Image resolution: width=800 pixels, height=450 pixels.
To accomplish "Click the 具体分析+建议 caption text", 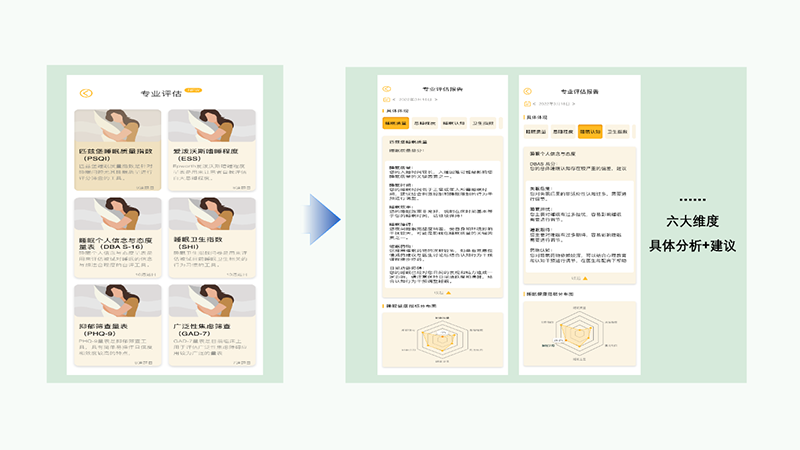I will pyautogui.click(x=692, y=246).
